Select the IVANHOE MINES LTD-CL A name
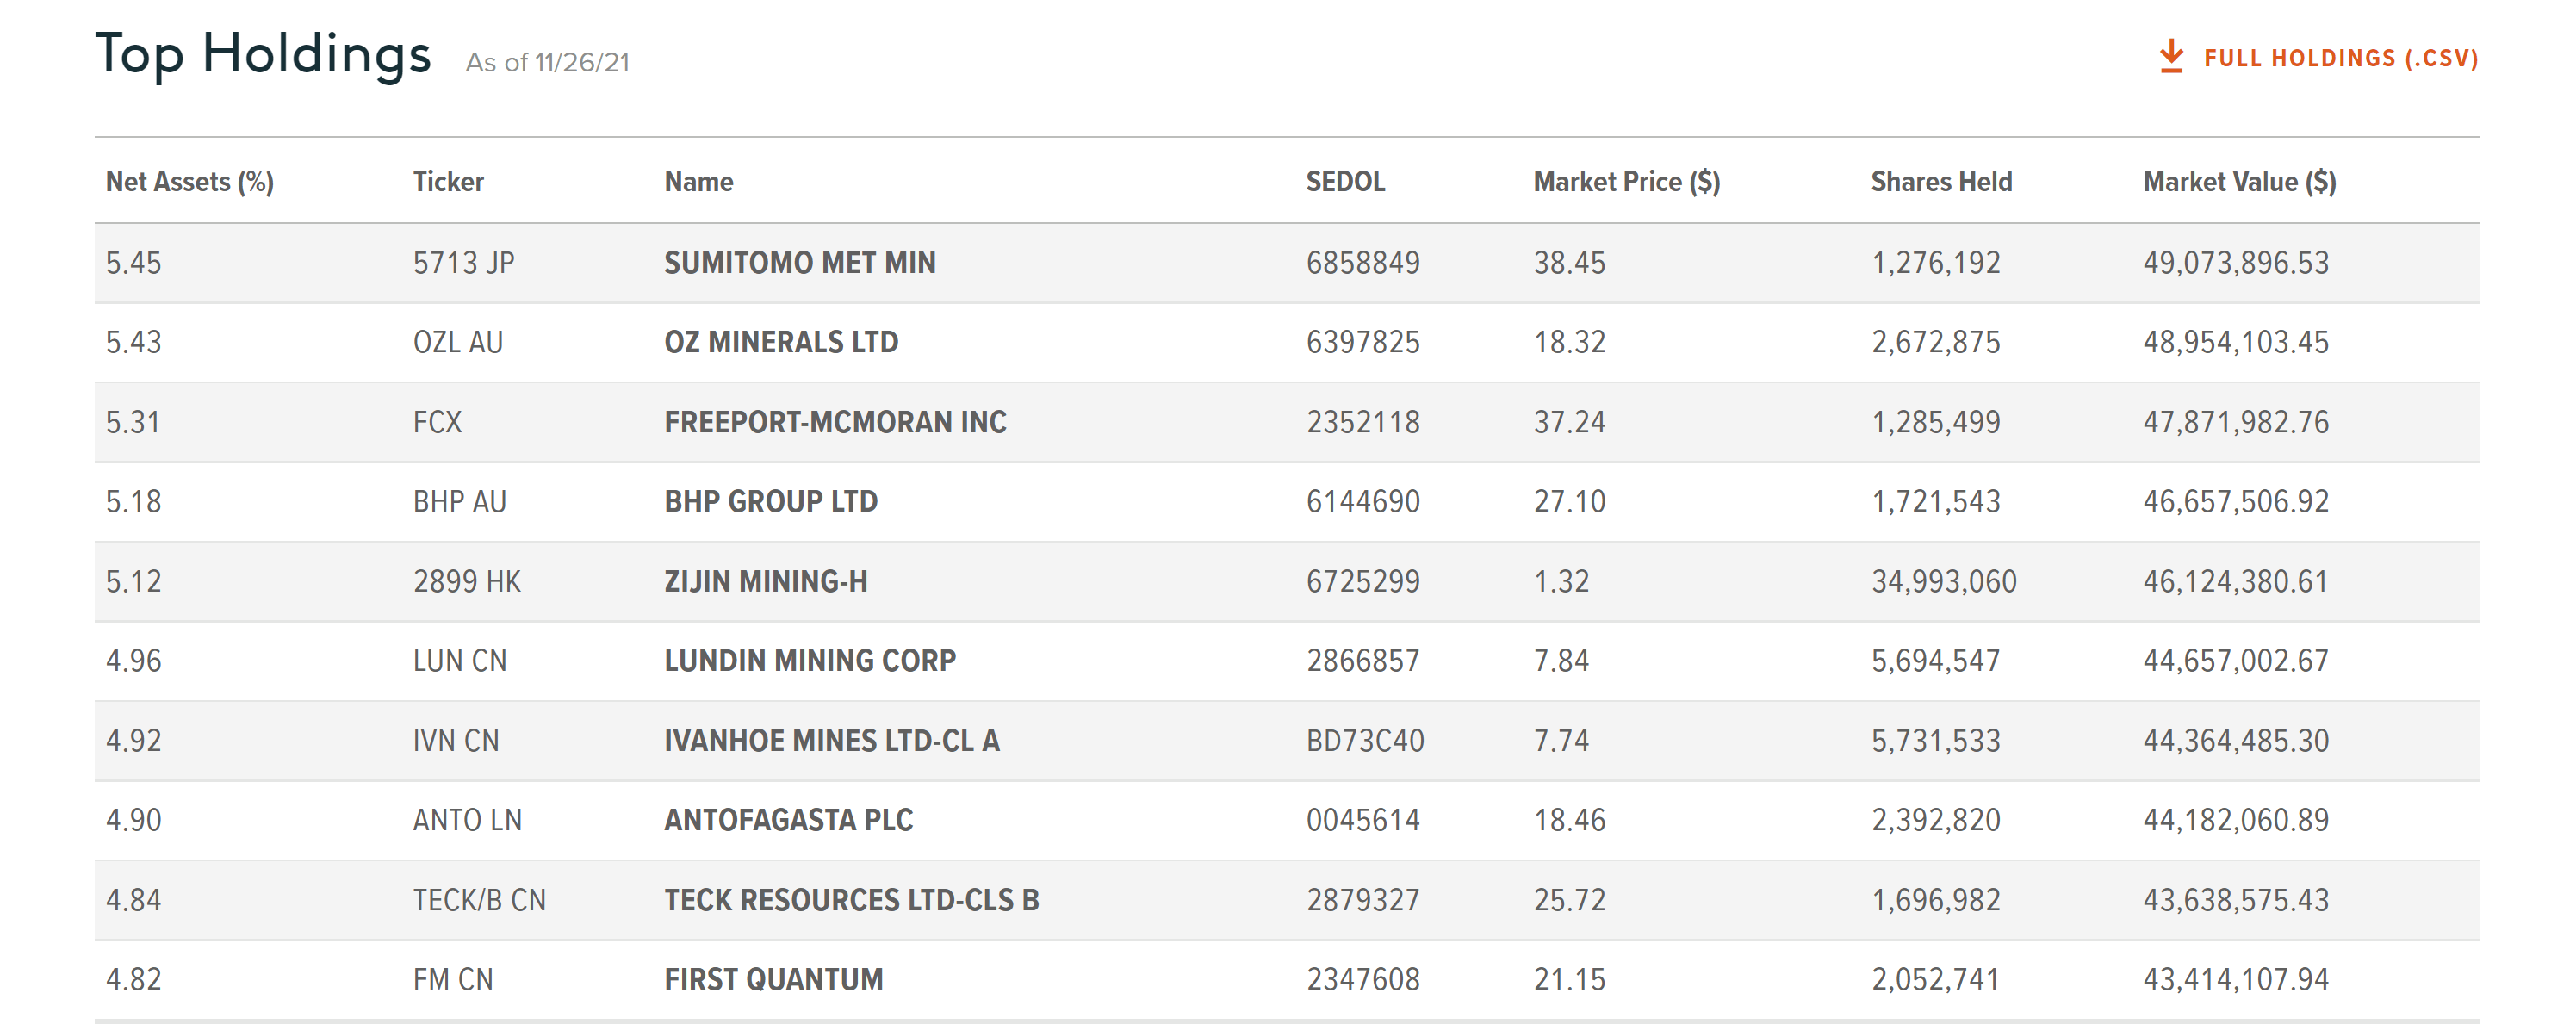 tap(831, 740)
